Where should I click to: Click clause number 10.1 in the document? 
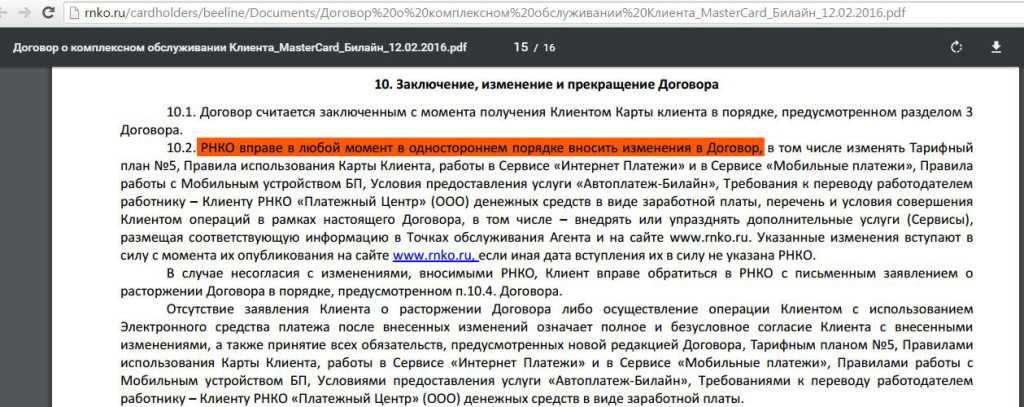pos(182,112)
